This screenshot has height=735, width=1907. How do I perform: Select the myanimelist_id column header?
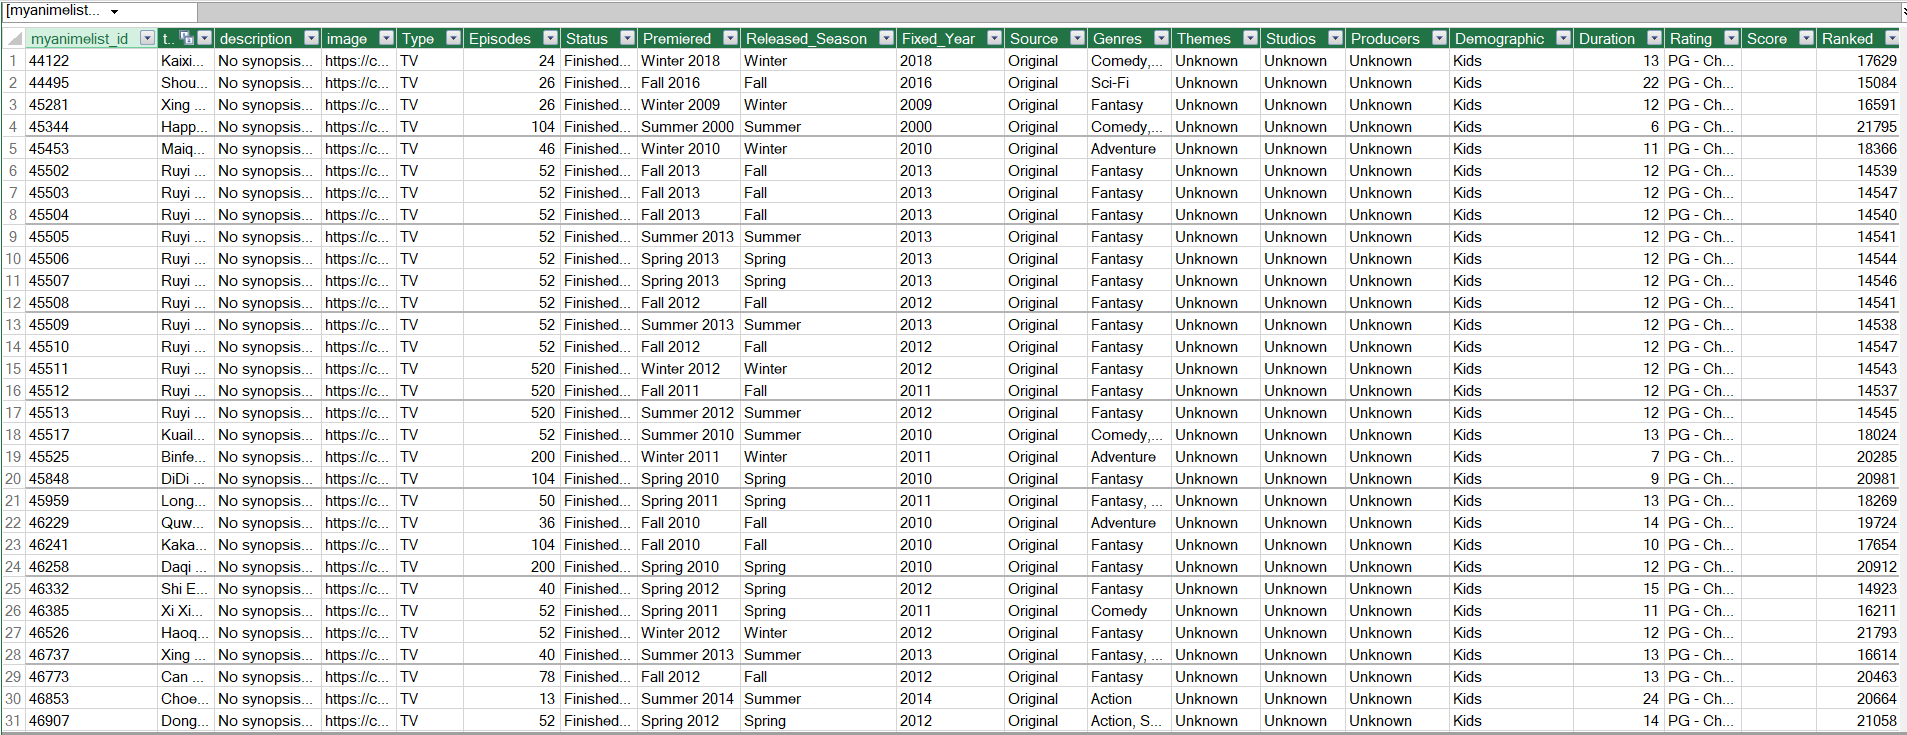click(80, 38)
